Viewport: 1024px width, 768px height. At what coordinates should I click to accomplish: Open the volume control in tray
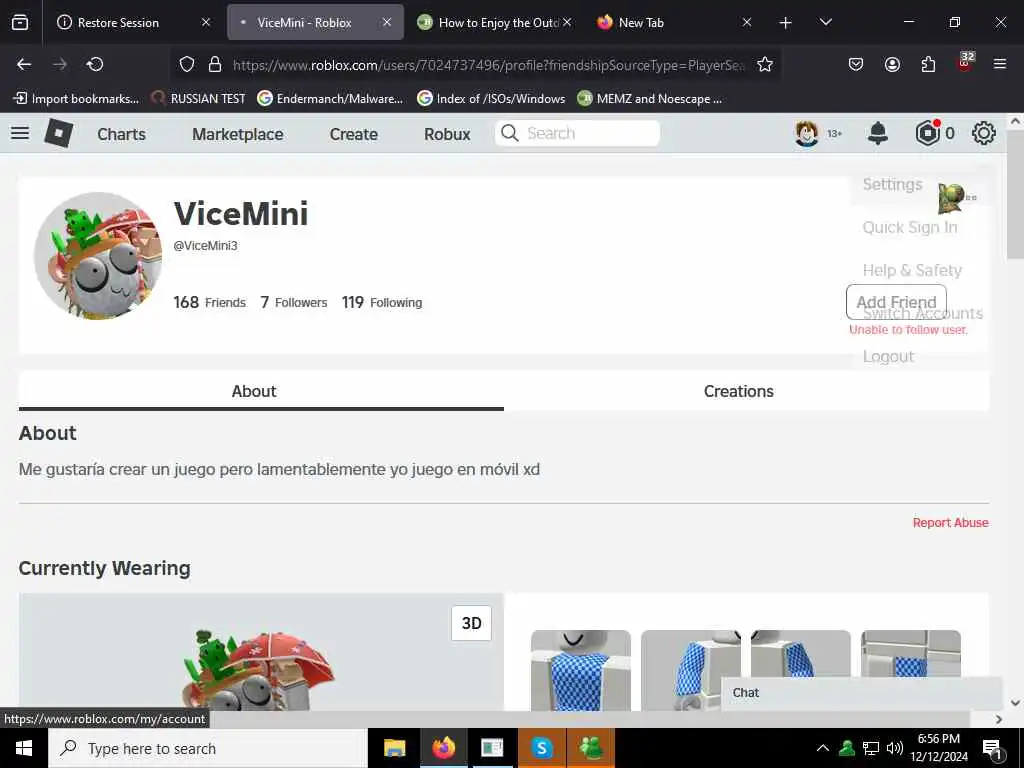pos(895,748)
